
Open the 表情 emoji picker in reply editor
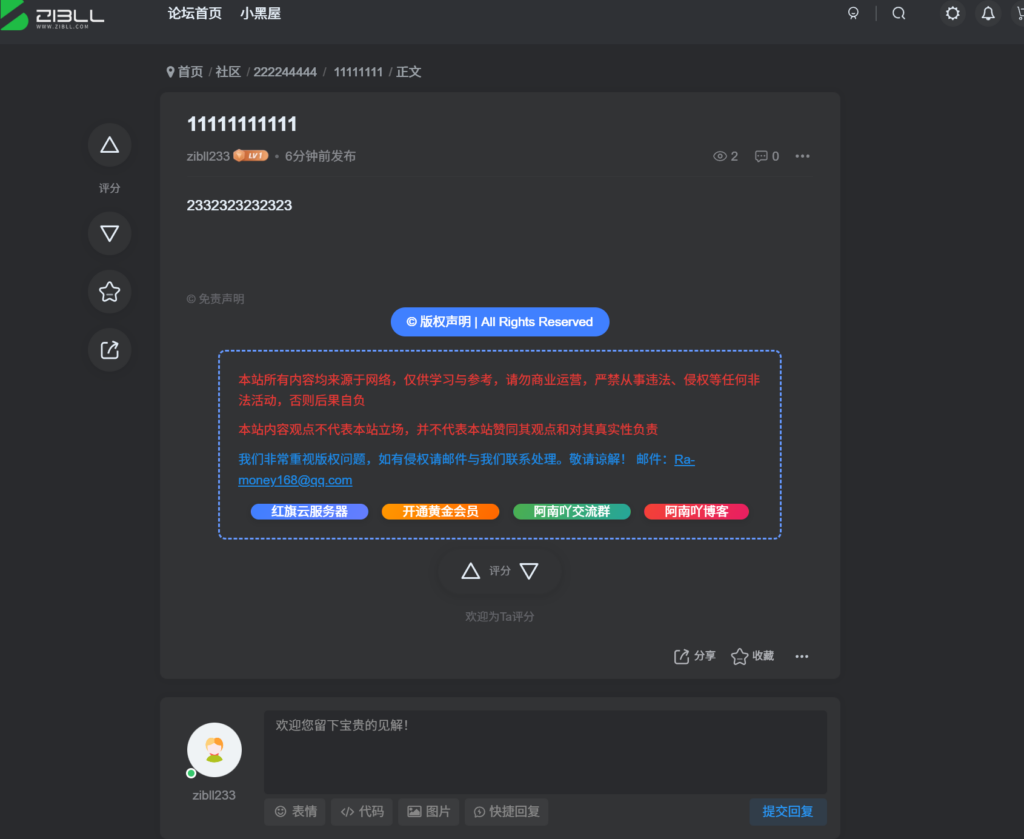pos(294,811)
